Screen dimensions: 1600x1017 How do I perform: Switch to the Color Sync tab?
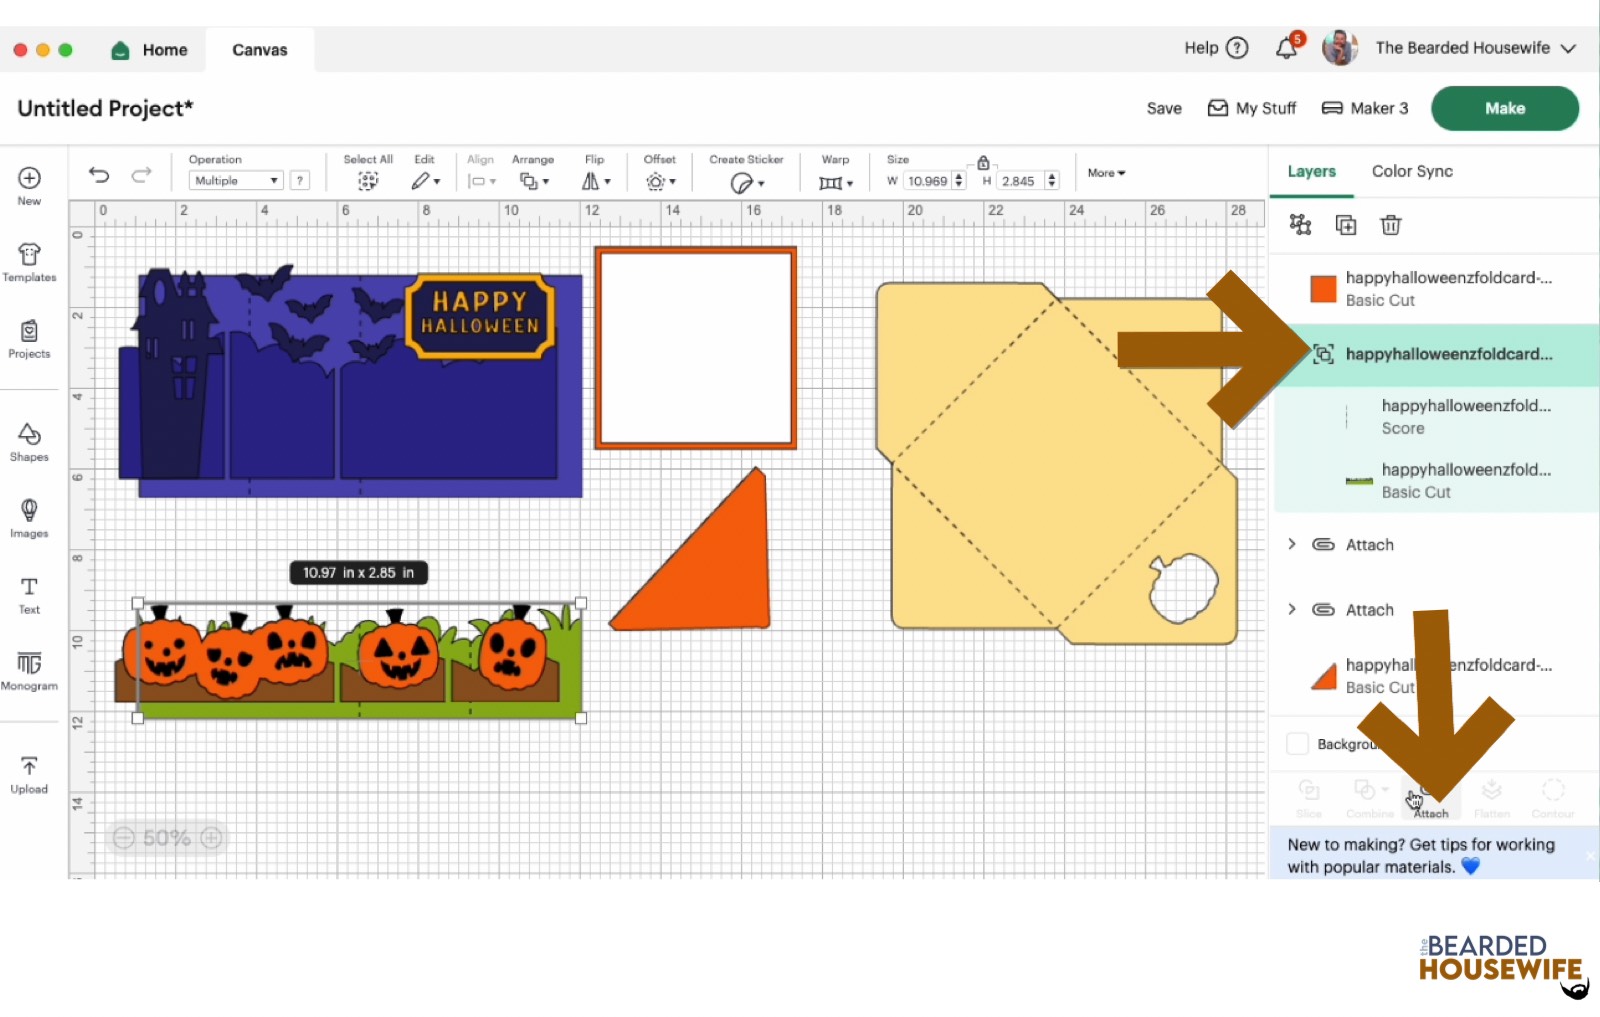(x=1411, y=171)
